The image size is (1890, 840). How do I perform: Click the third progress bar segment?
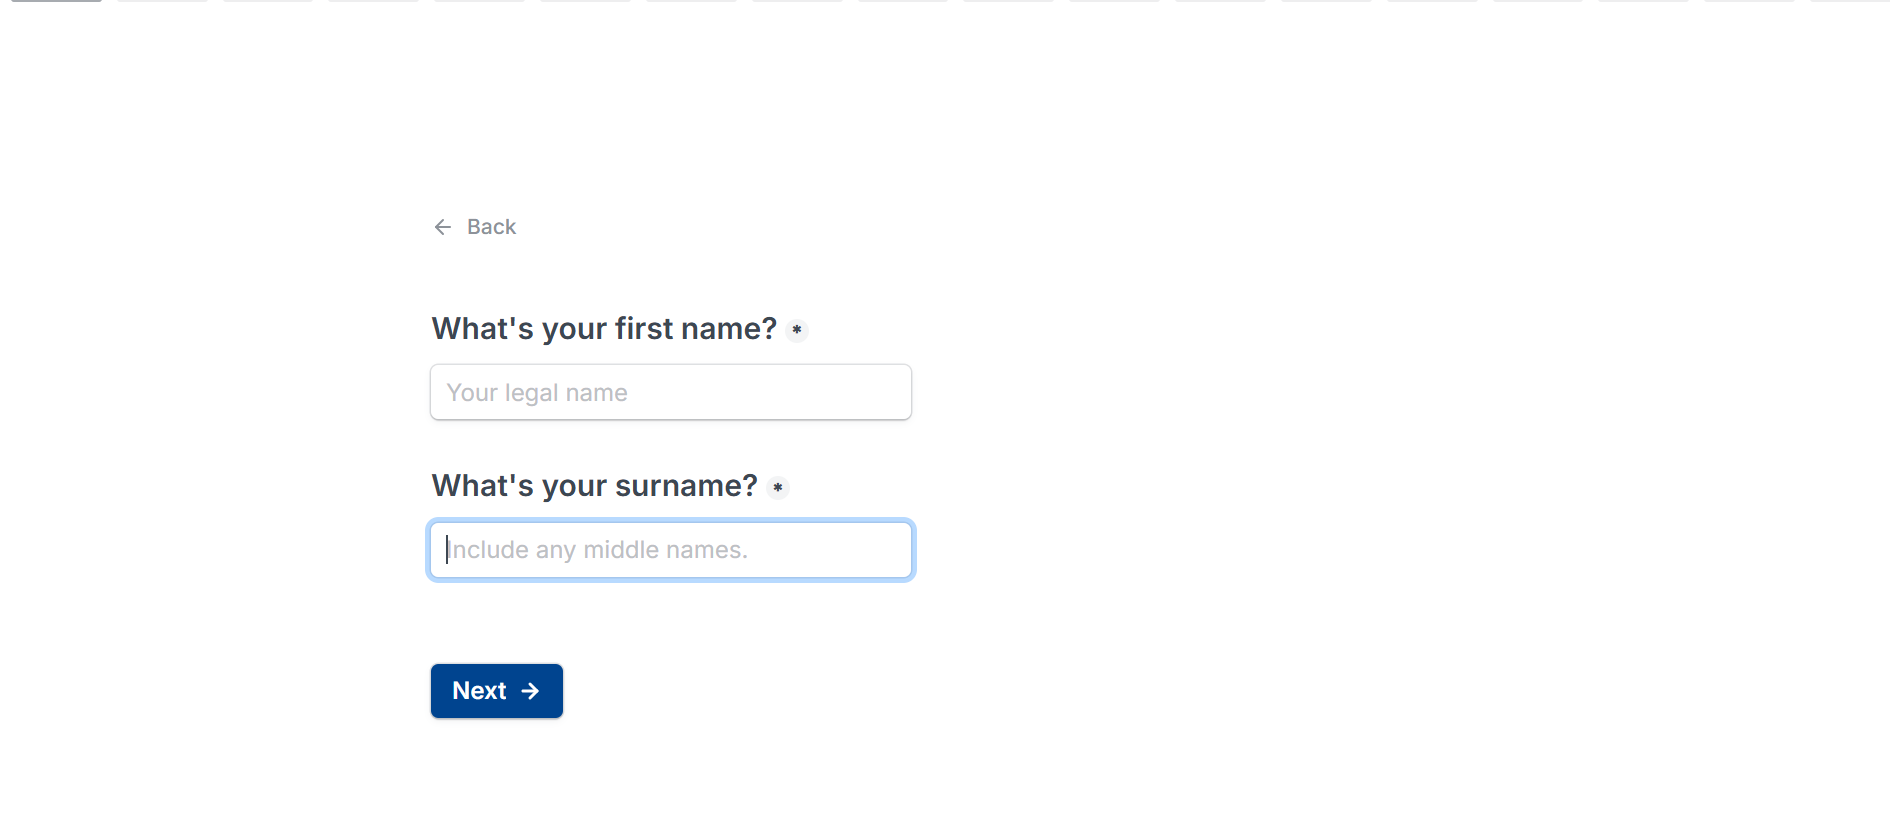coord(268,1)
